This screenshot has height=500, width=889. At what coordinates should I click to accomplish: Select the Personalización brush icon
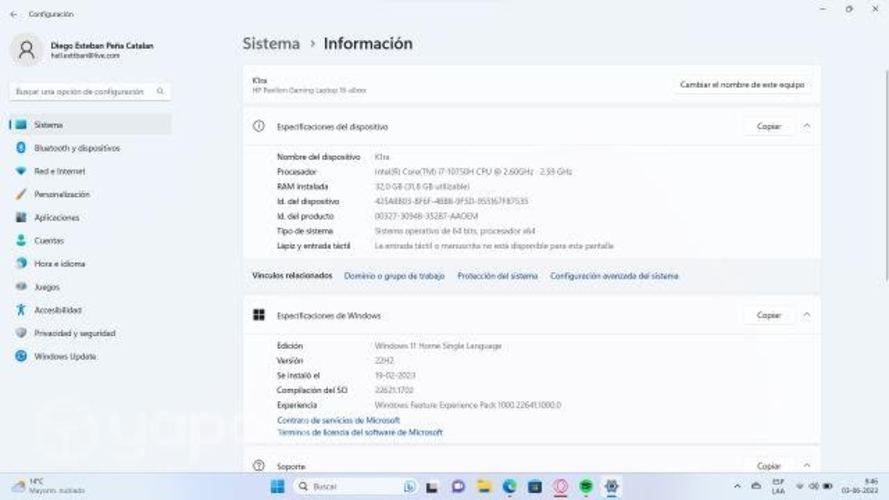(x=20, y=194)
